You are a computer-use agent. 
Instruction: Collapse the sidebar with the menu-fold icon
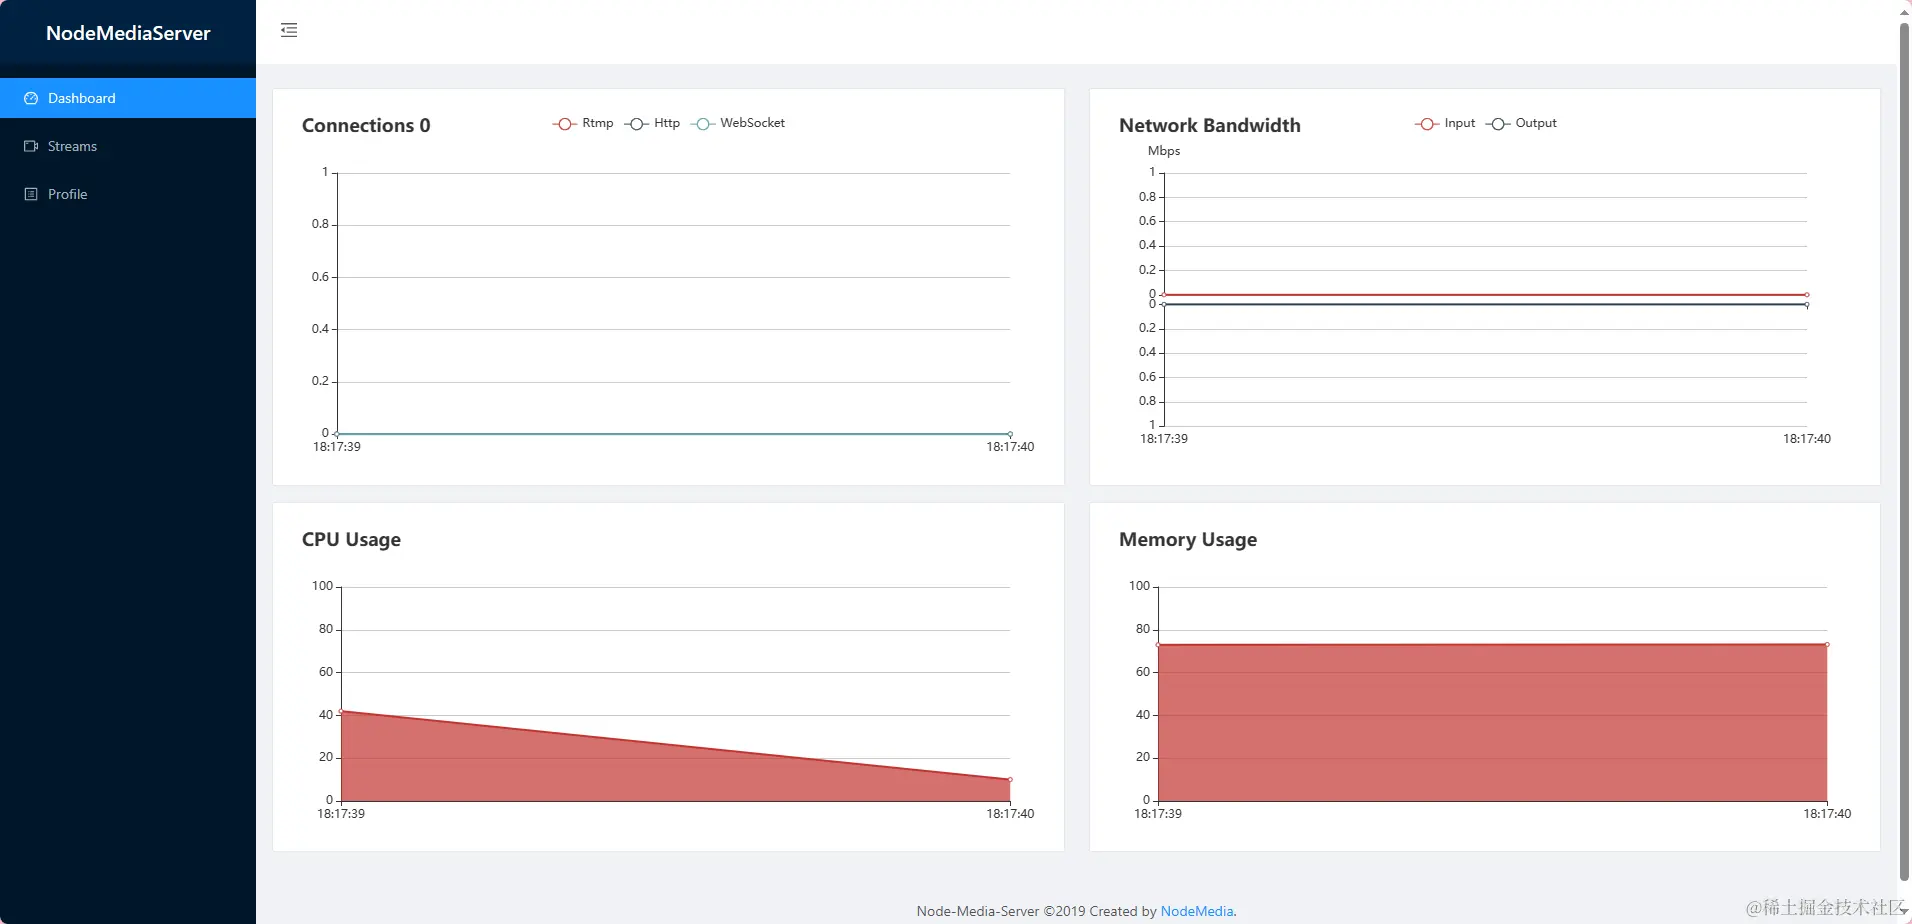tap(289, 30)
